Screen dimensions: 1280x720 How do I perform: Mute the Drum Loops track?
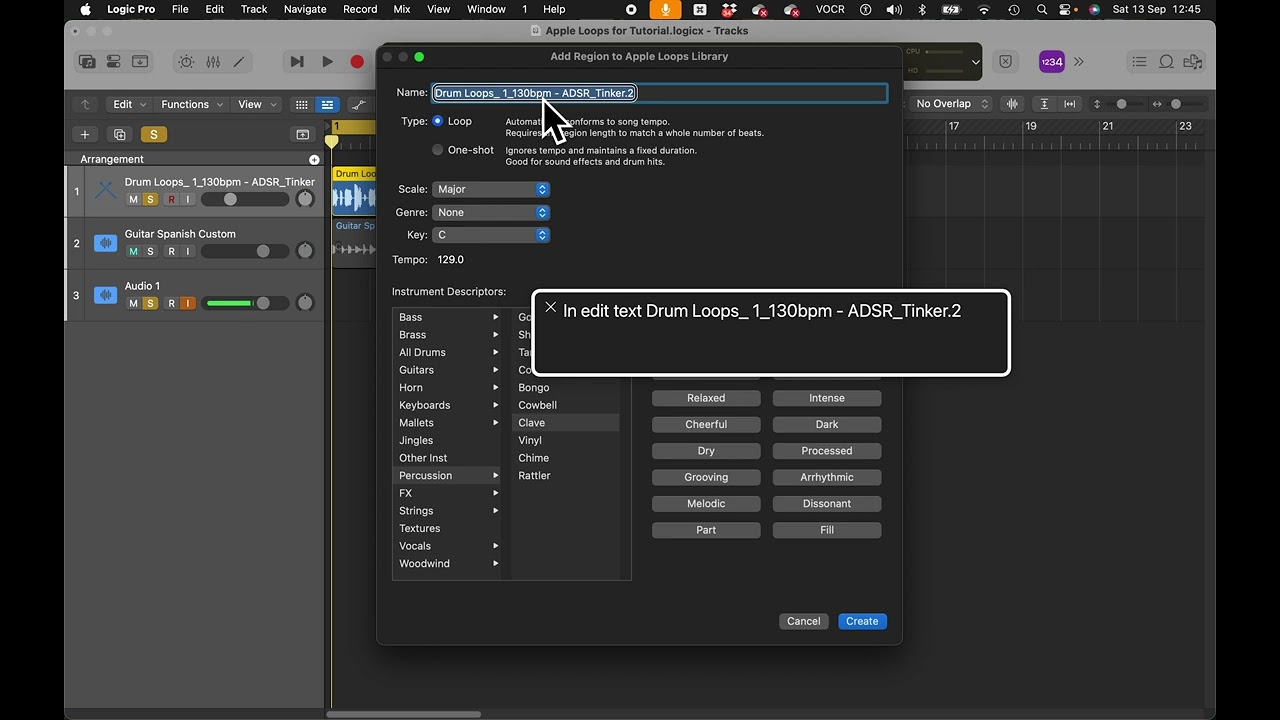point(133,199)
